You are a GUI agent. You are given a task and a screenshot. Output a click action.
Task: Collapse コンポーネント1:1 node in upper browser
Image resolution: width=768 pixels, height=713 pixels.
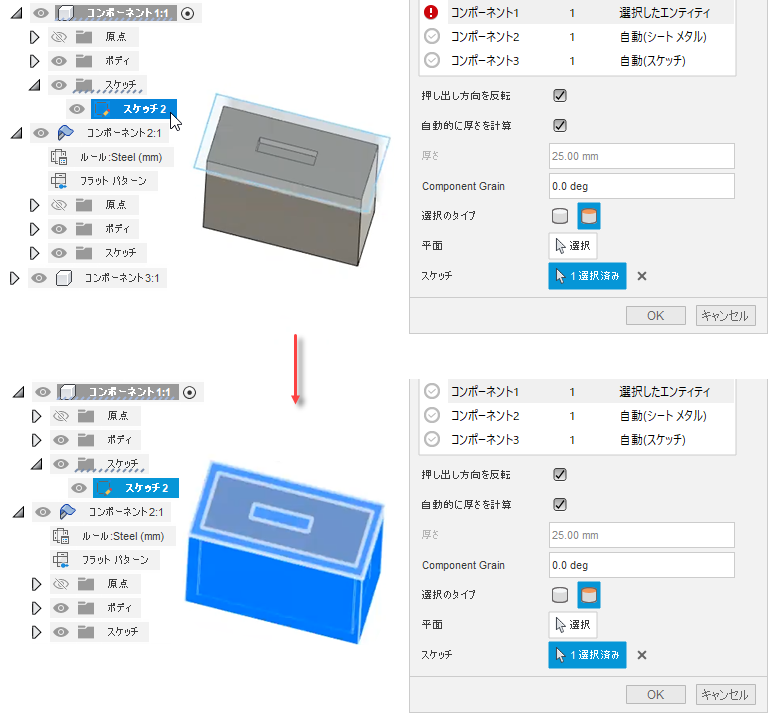coord(17,13)
